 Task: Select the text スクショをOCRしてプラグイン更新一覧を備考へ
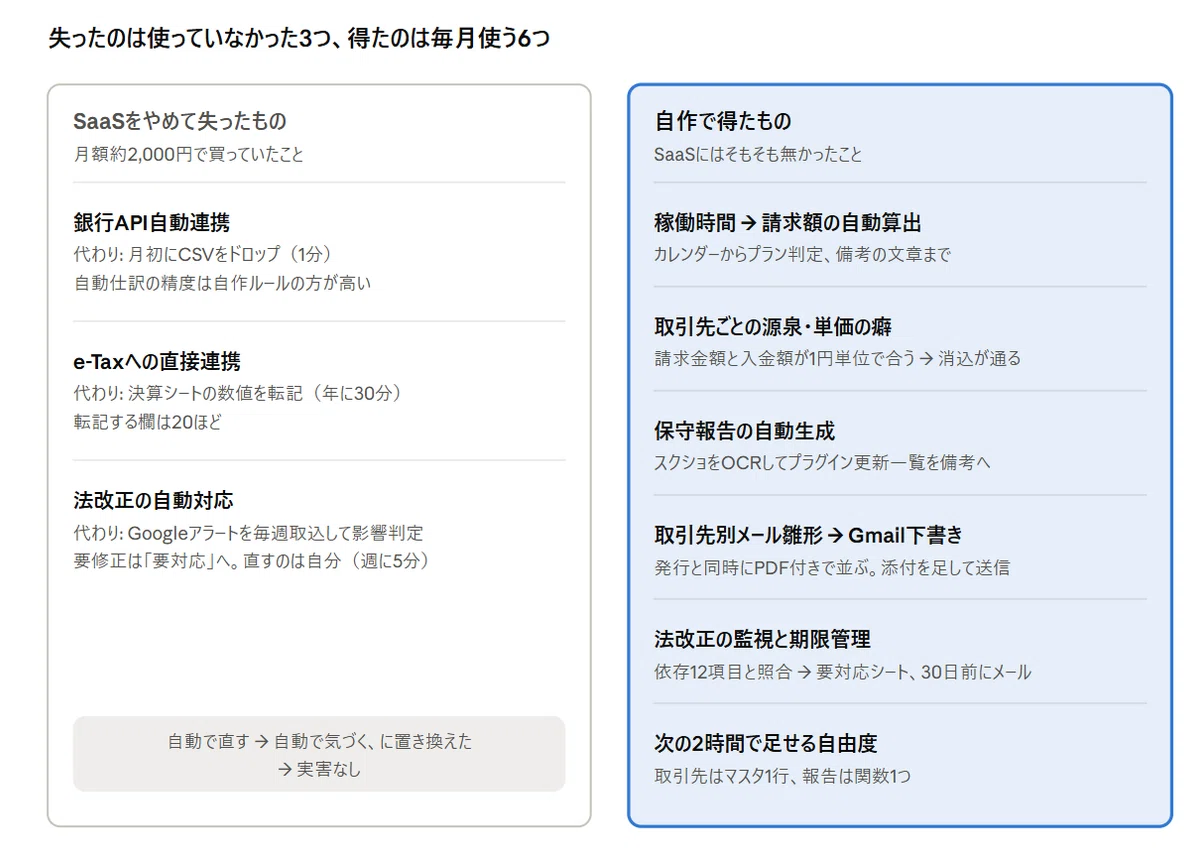(823, 462)
